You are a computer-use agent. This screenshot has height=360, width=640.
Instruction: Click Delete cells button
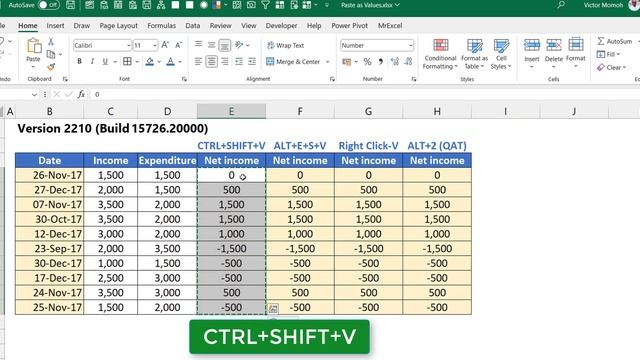point(553,54)
